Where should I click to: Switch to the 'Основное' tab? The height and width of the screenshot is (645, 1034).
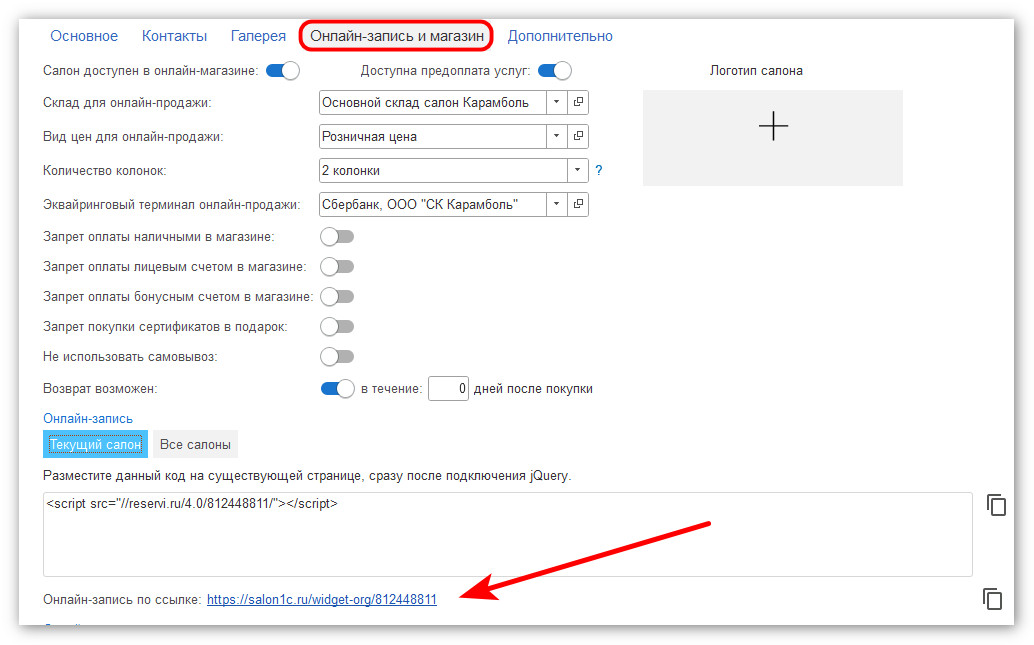(x=84, y=36)
